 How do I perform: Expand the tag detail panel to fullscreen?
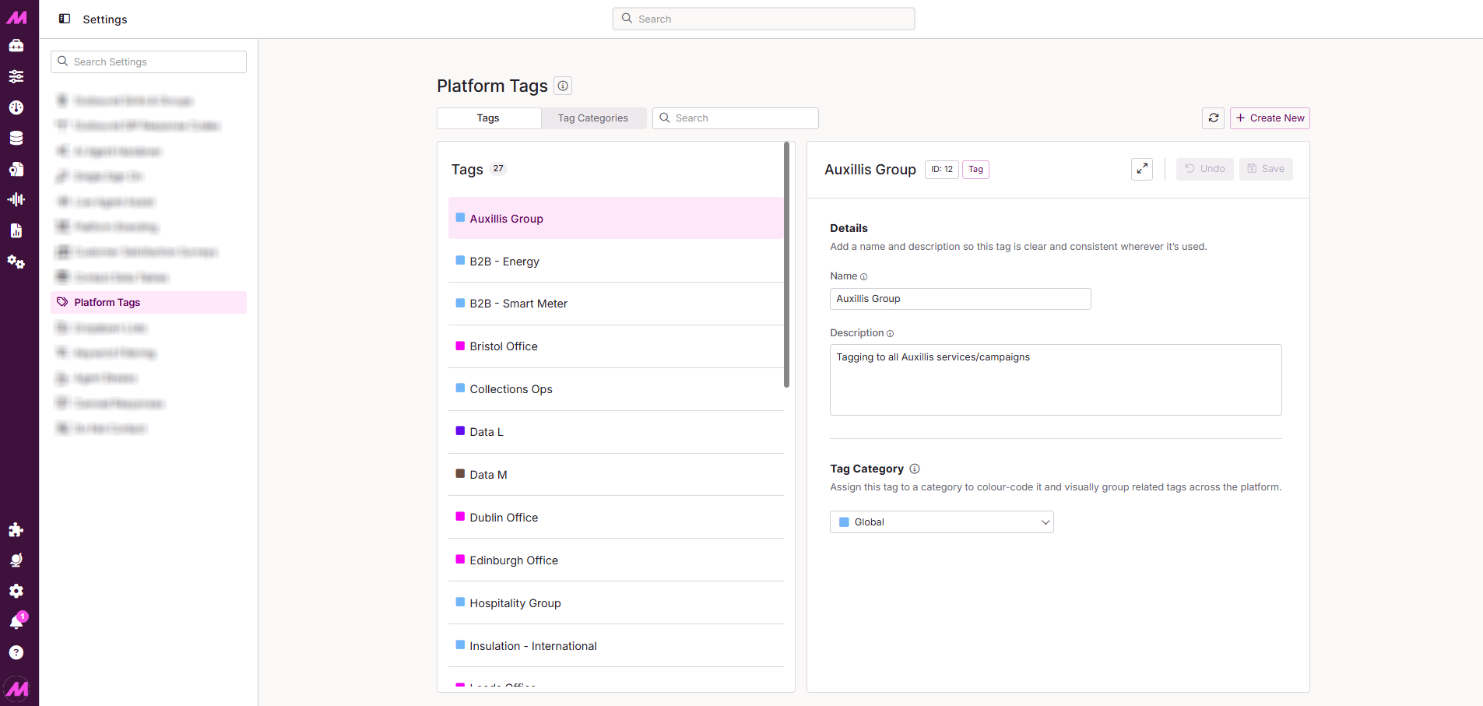[x=1142, y=169]
